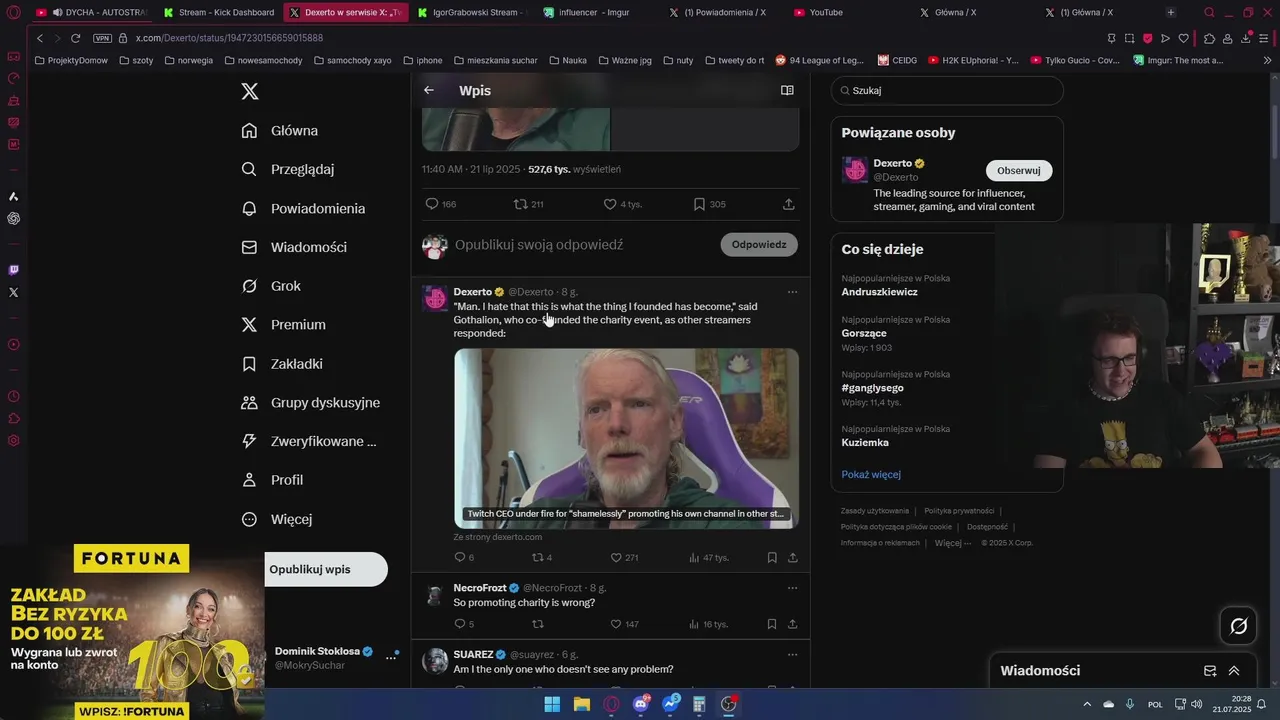Open reader view icon beside Wpis header
Viewport: 1280px width, 720px height.
pyautogui.click(x=787, y=90)
